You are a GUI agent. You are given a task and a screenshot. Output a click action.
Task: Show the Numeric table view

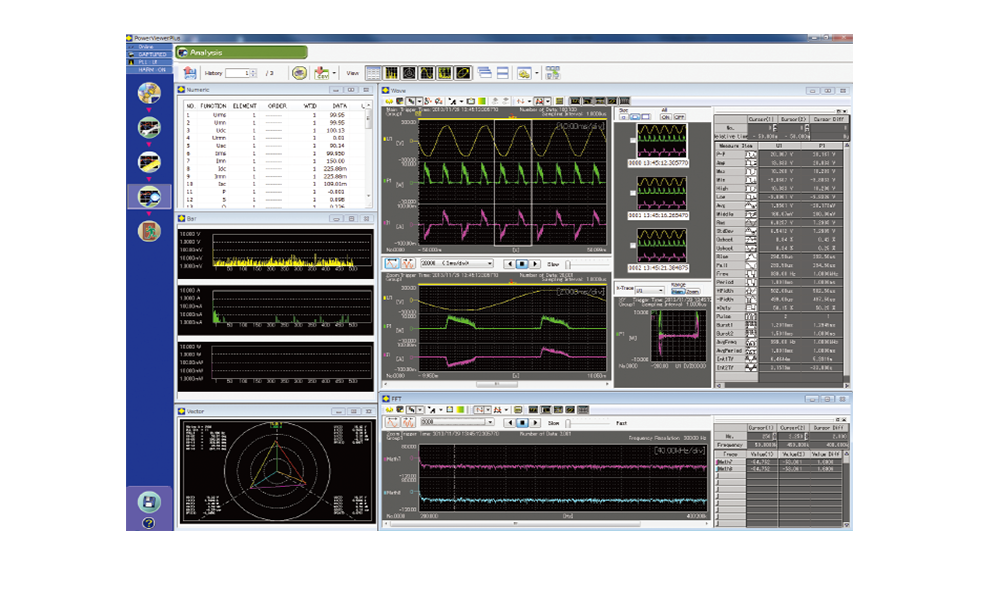coord(373,73)
